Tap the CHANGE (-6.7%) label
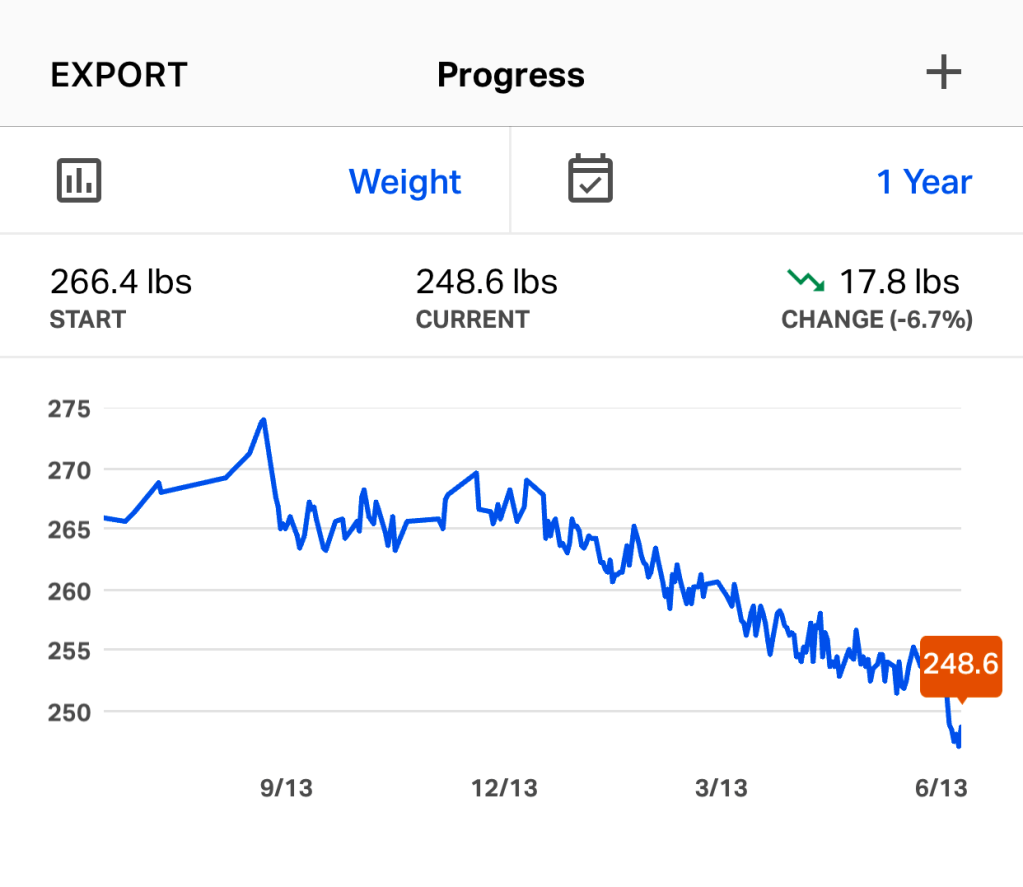 (x=877, y=320)
